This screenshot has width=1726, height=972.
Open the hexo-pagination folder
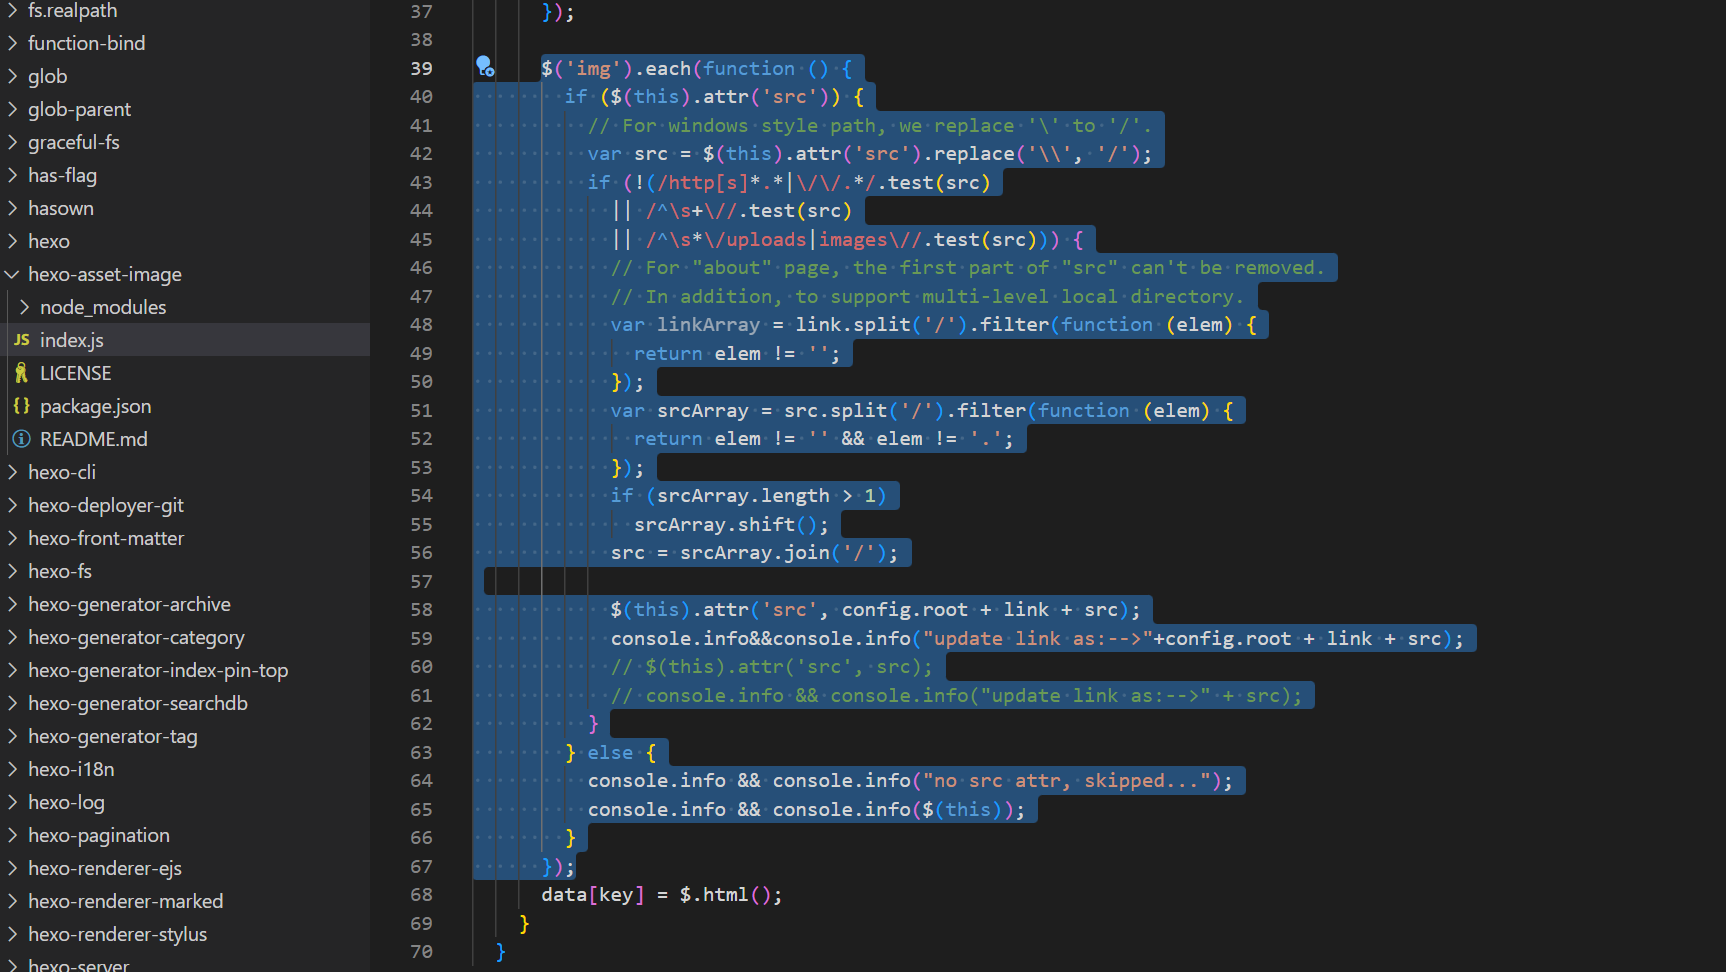pyautogui.click(x=98, y=835)
